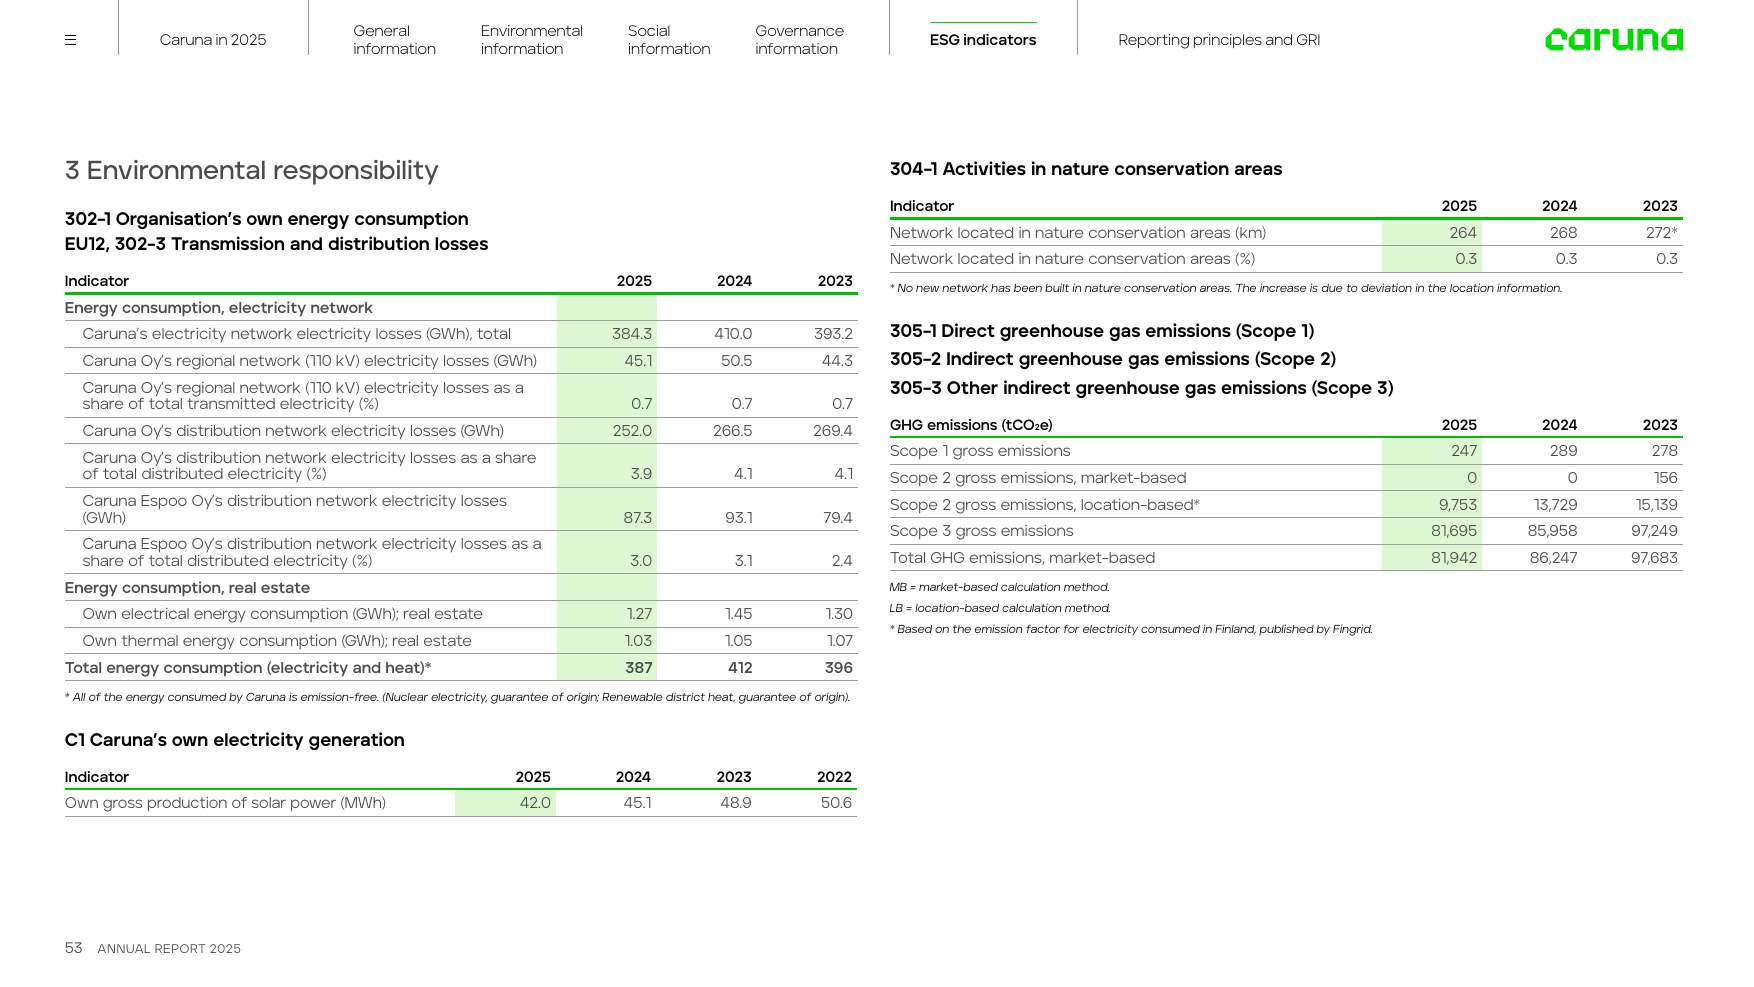Image resolution: width=1754 pixels, height=987 pixels.
Task: Click Caruna Espoo losses value 87.3
Action: pos(637,518)
